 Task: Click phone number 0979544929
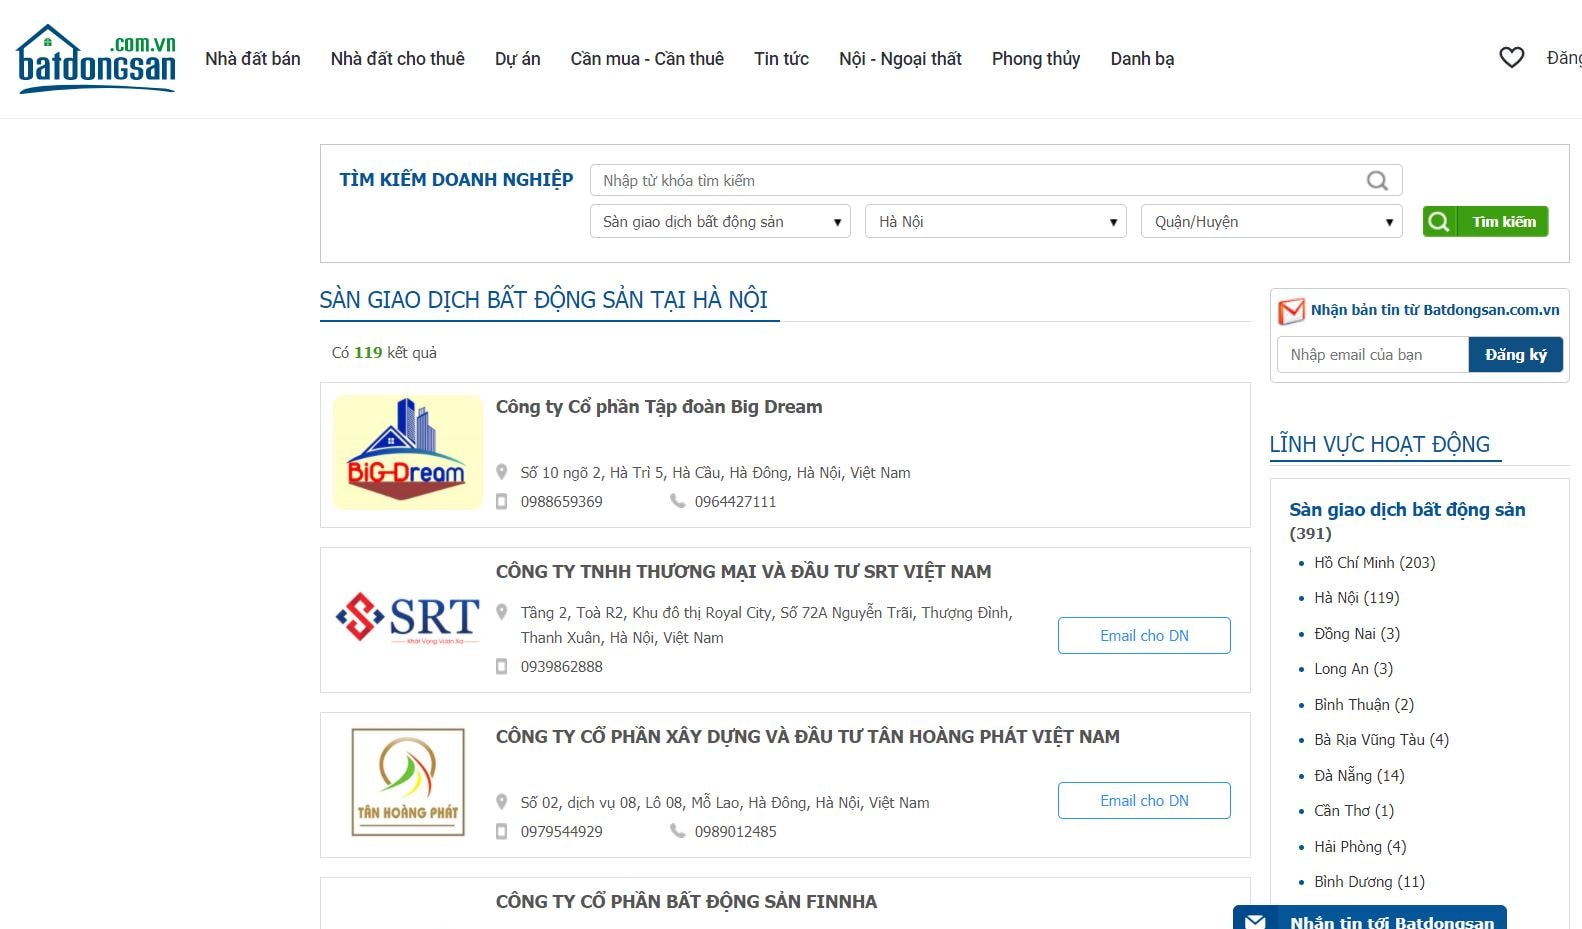tap(562, 832)
